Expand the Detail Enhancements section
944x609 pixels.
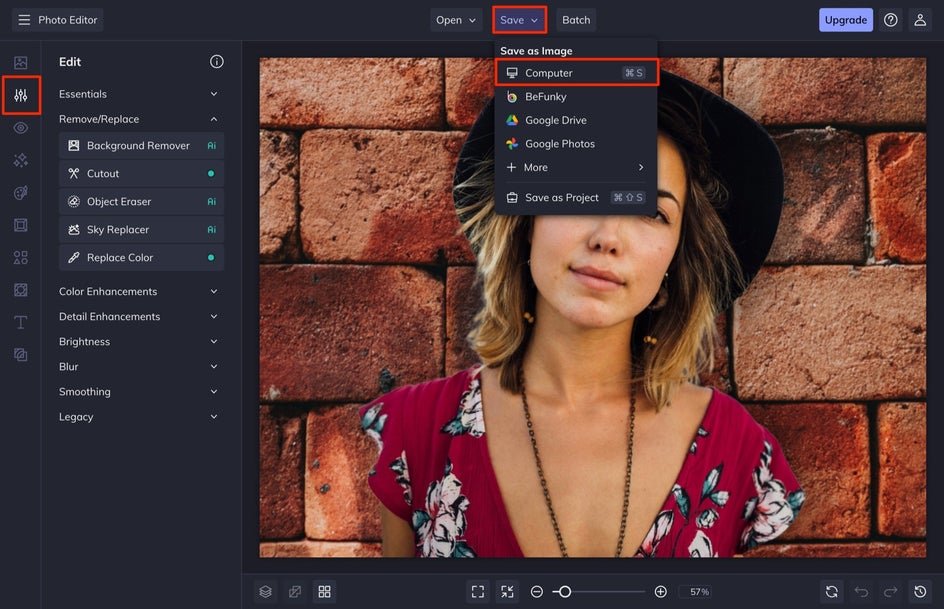138,317
